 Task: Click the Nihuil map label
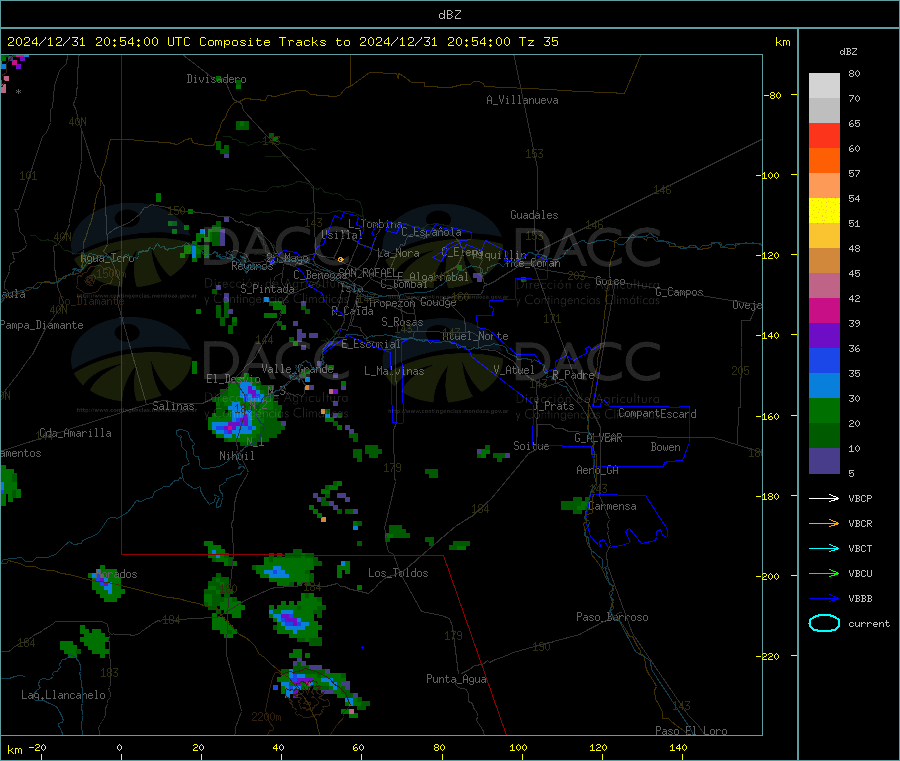point(237,456)
